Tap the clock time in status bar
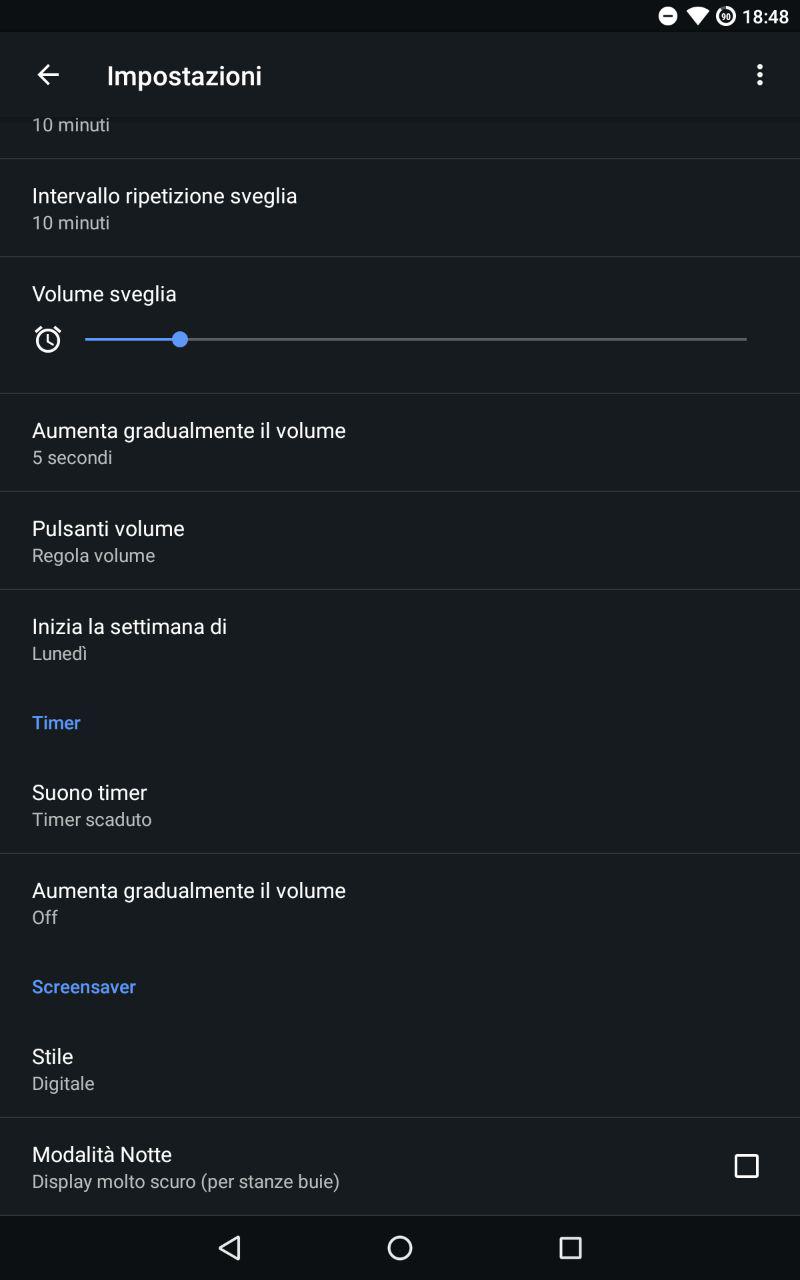Viewport: 800px width, 1280px height. pyautogui.click(x=765, y=16)
